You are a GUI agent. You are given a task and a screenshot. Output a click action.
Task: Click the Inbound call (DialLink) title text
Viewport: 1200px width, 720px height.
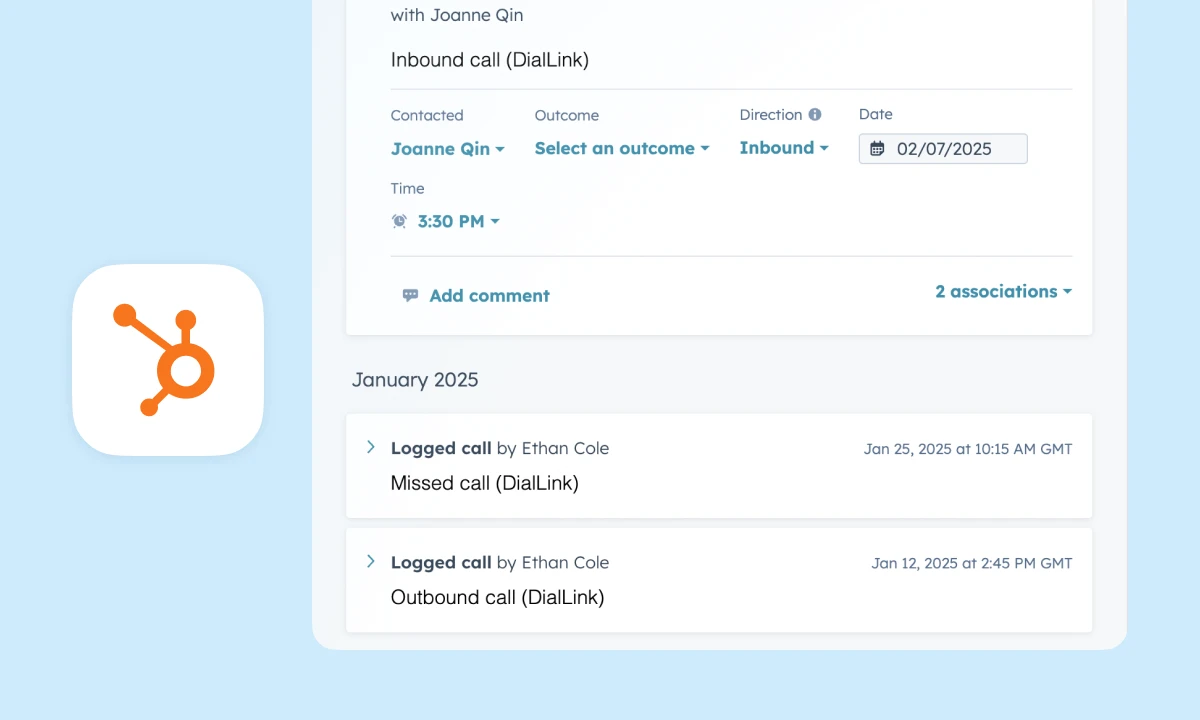489,60
